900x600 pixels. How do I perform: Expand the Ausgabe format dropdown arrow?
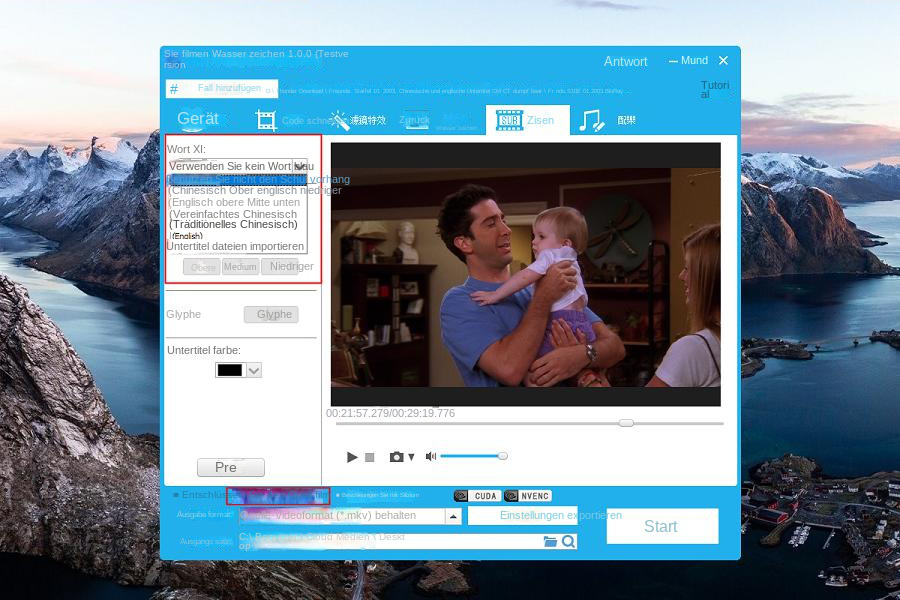tap(453, 516)
